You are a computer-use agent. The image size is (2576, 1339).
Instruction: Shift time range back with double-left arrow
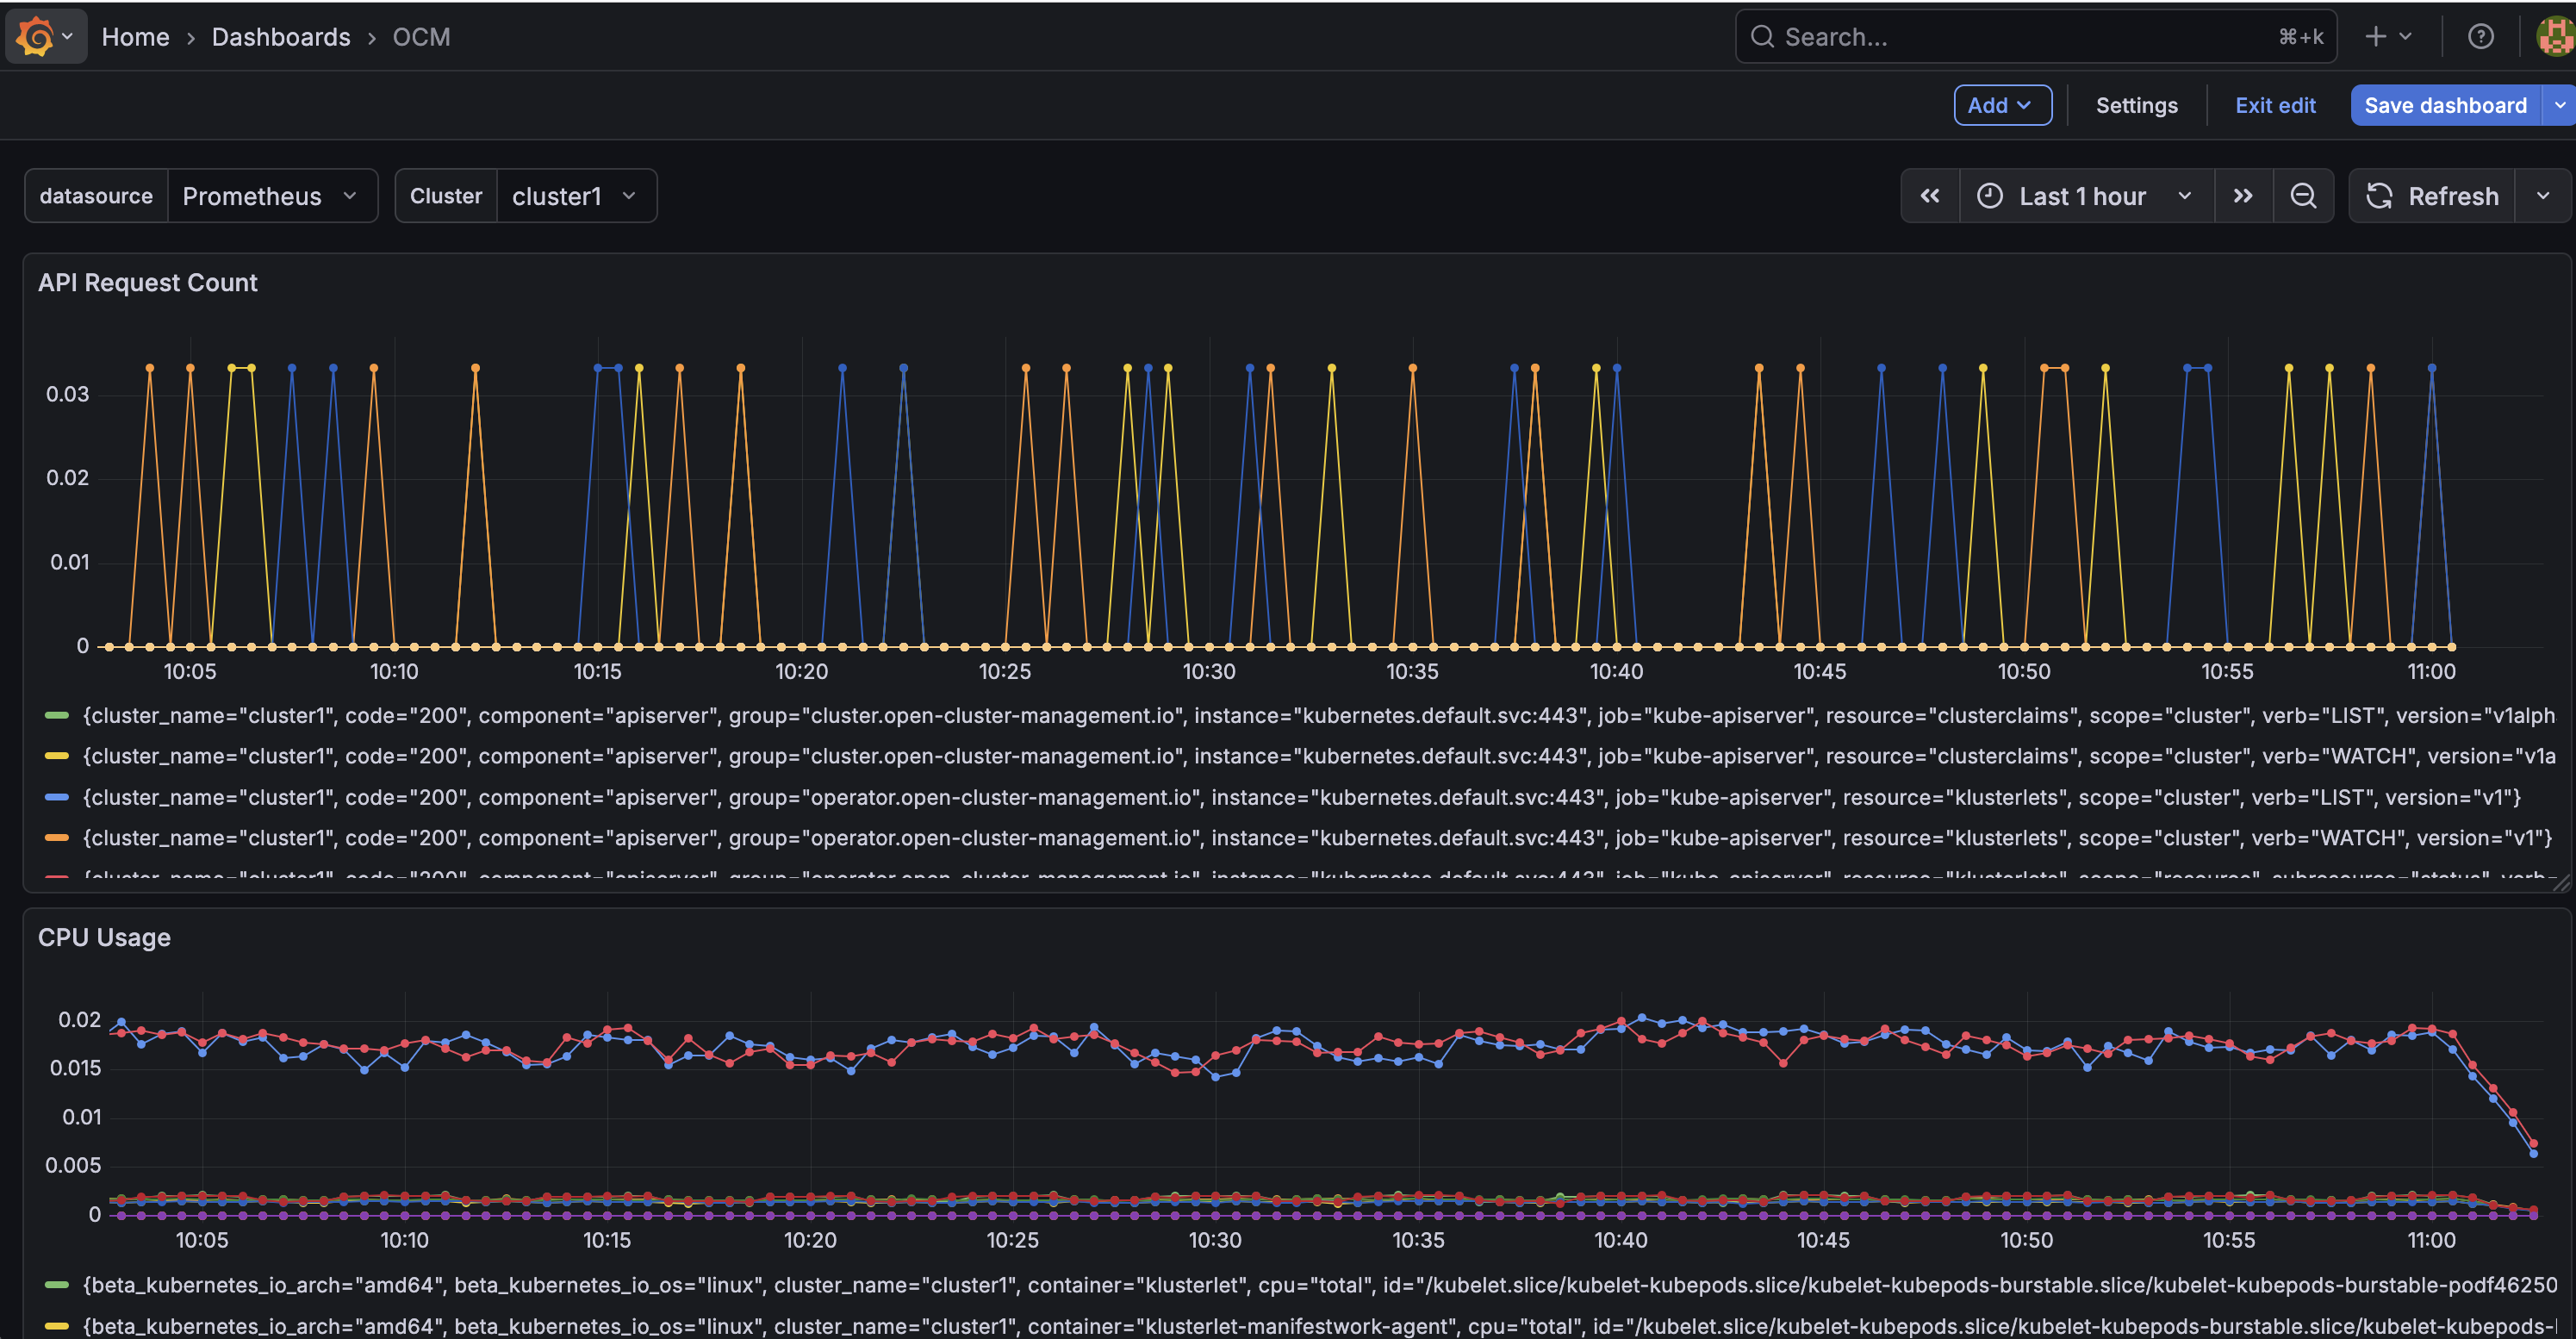coord(1931,195)
